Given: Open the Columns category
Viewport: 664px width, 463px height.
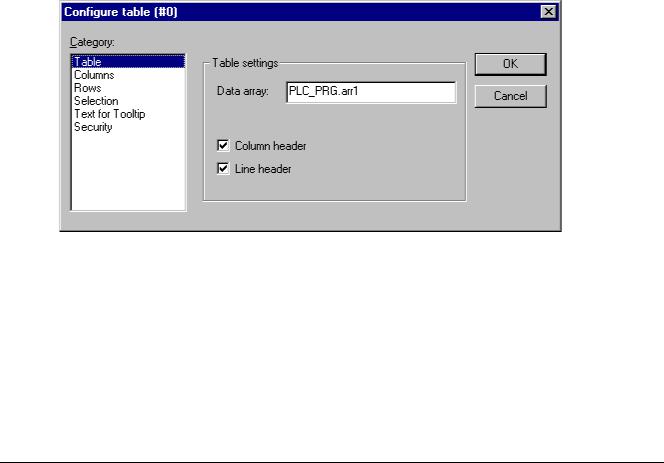Looking at the screenshot, I should [x=94, y=75].
